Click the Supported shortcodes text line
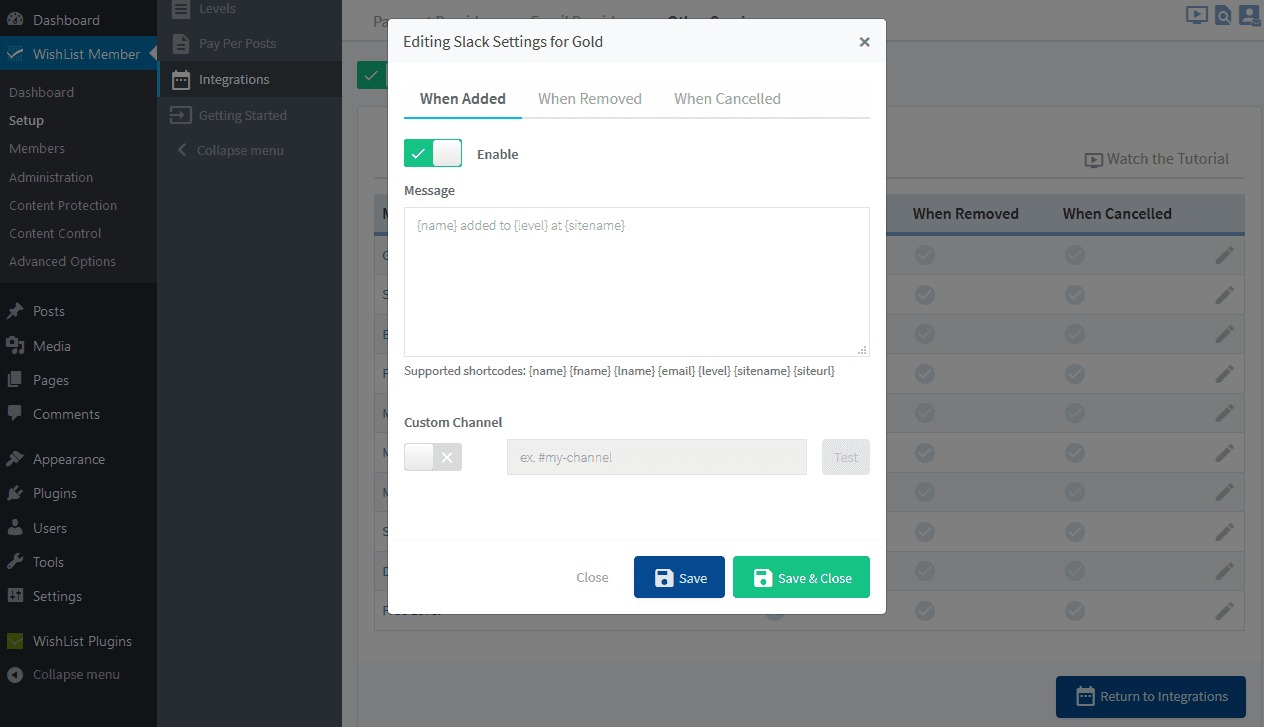Screen dimensions: 1264x727 619,371
